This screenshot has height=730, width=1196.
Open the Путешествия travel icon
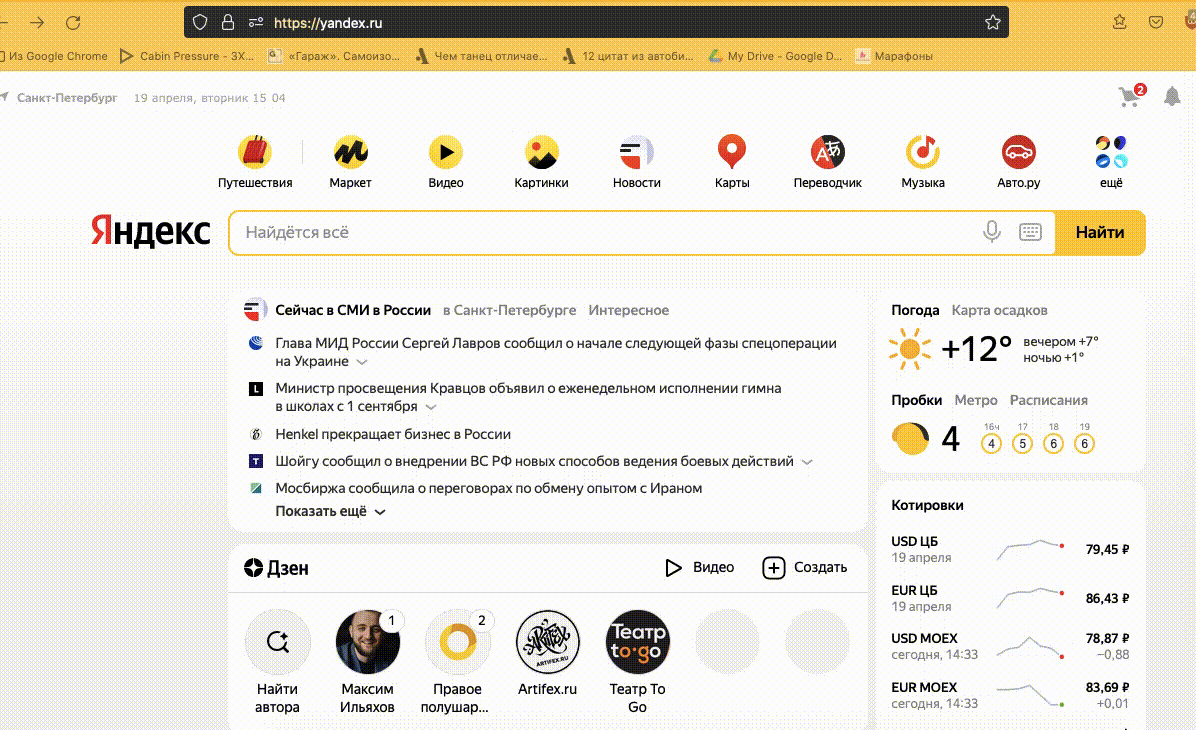pyautogui.click(x=255, y=154)
